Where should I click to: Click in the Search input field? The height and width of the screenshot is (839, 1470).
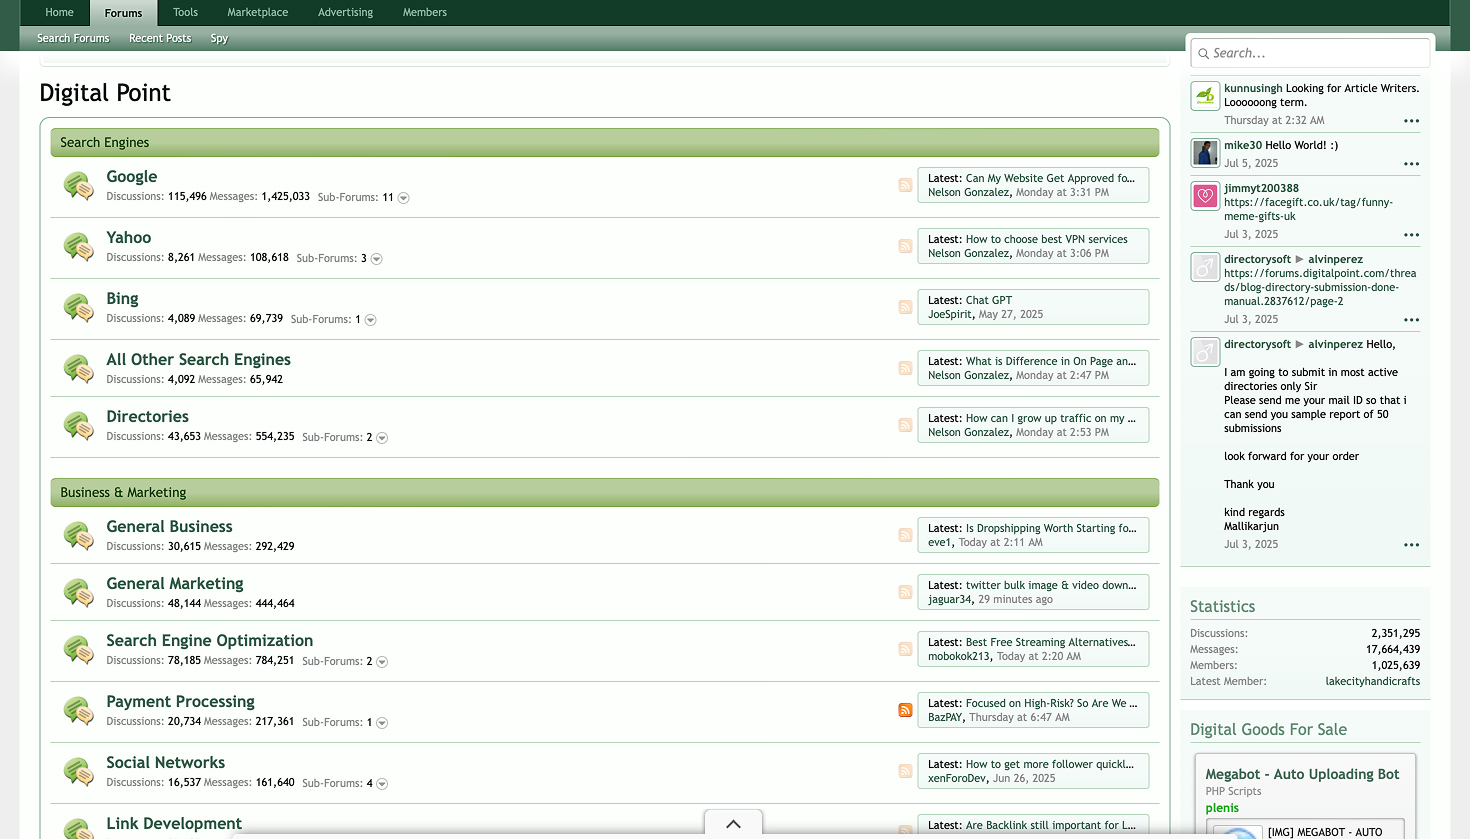click(1310, 53)
